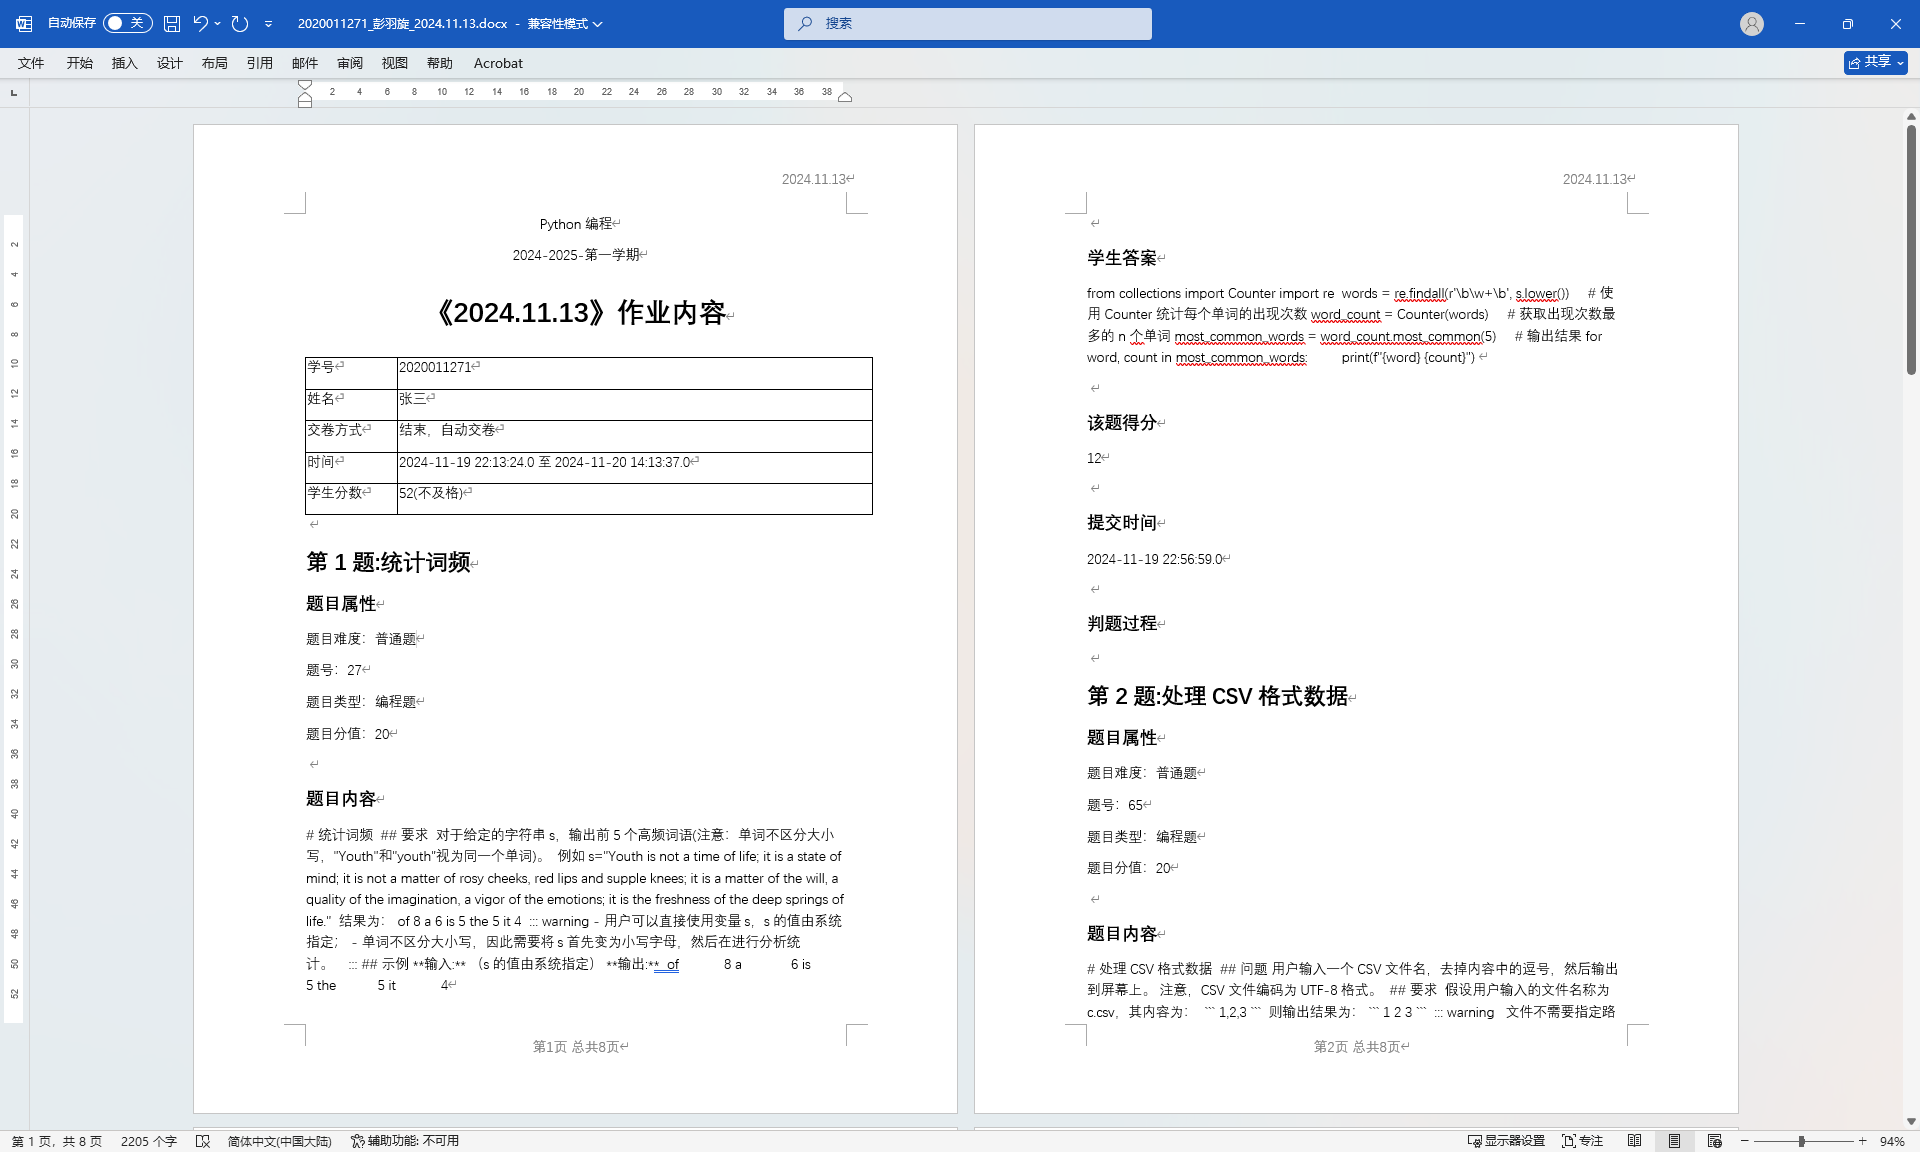The height and width of the screenshot is (1152, 1920).
Task: Click the title 《2024.11.13》作业内容
Action: [x=578, y=313]
